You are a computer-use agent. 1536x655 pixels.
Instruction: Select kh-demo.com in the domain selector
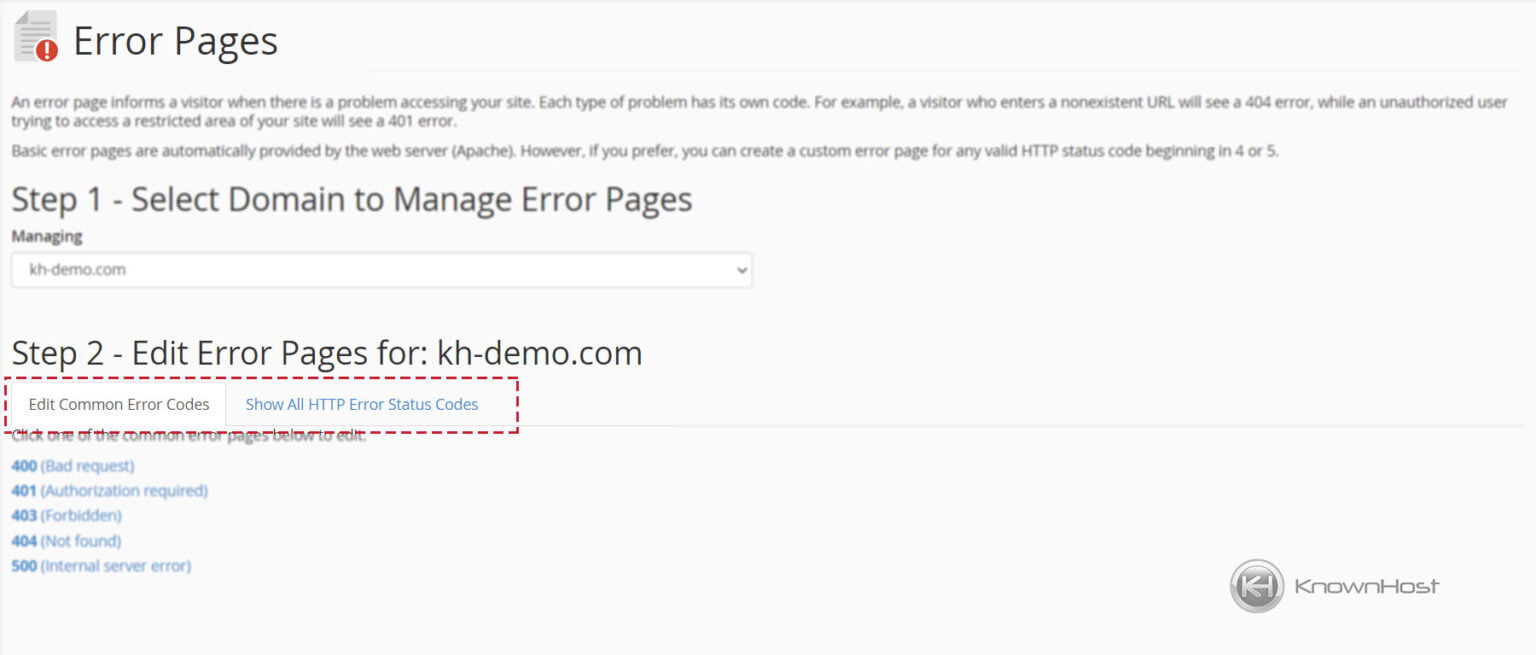(x=380, y=269)
